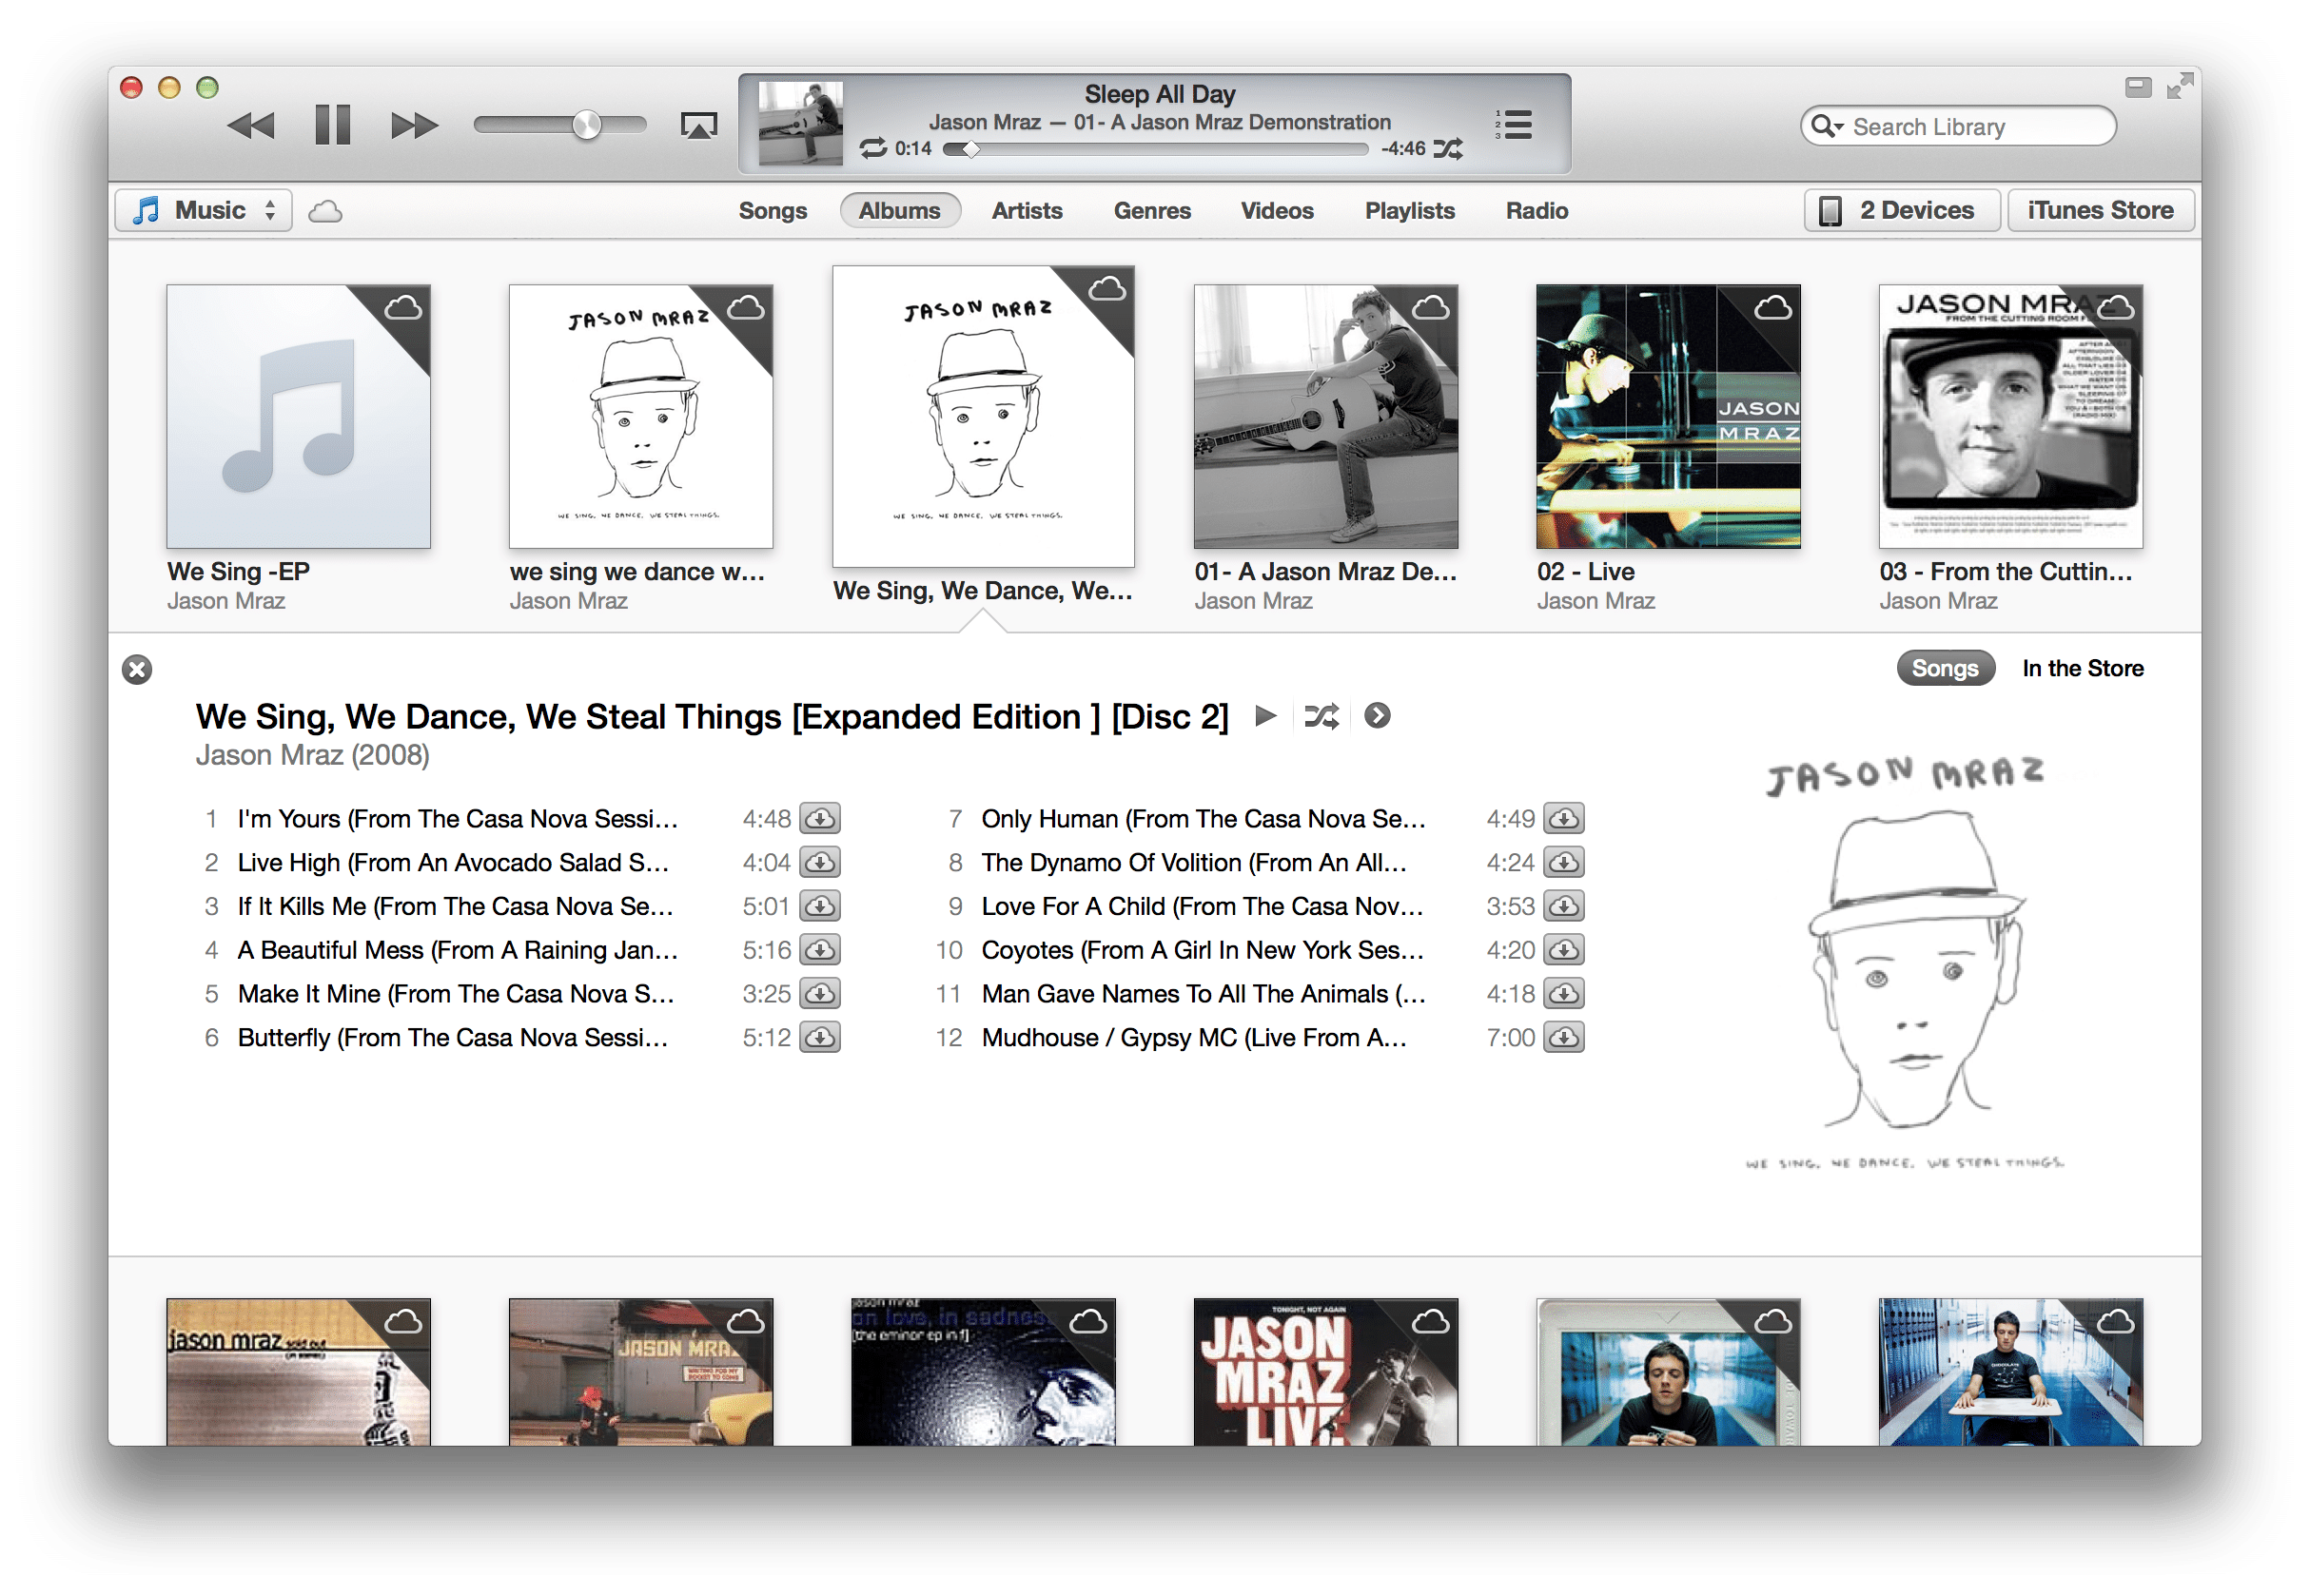Click the we sing we dance w... album title

point(636,572)
